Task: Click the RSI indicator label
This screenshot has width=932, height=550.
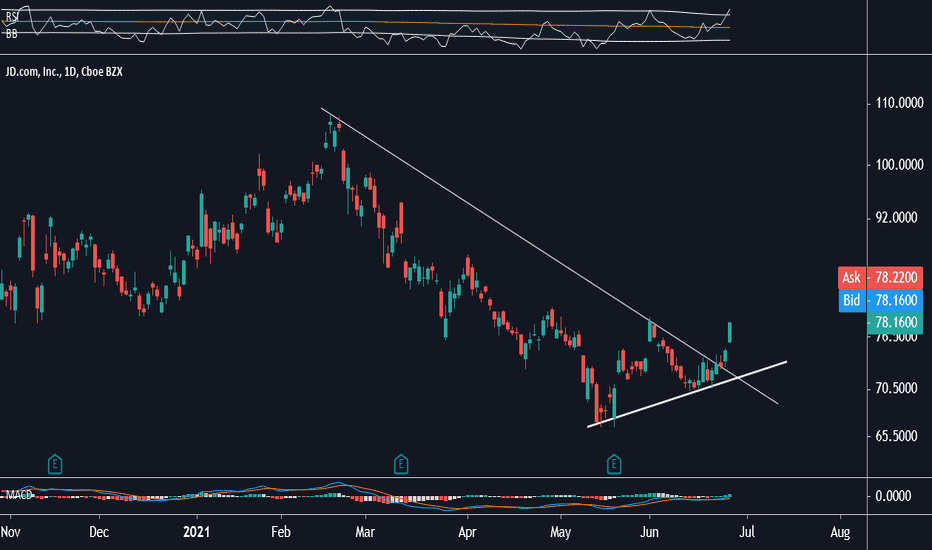Action: pyautogui.click(x=12, y=18)
